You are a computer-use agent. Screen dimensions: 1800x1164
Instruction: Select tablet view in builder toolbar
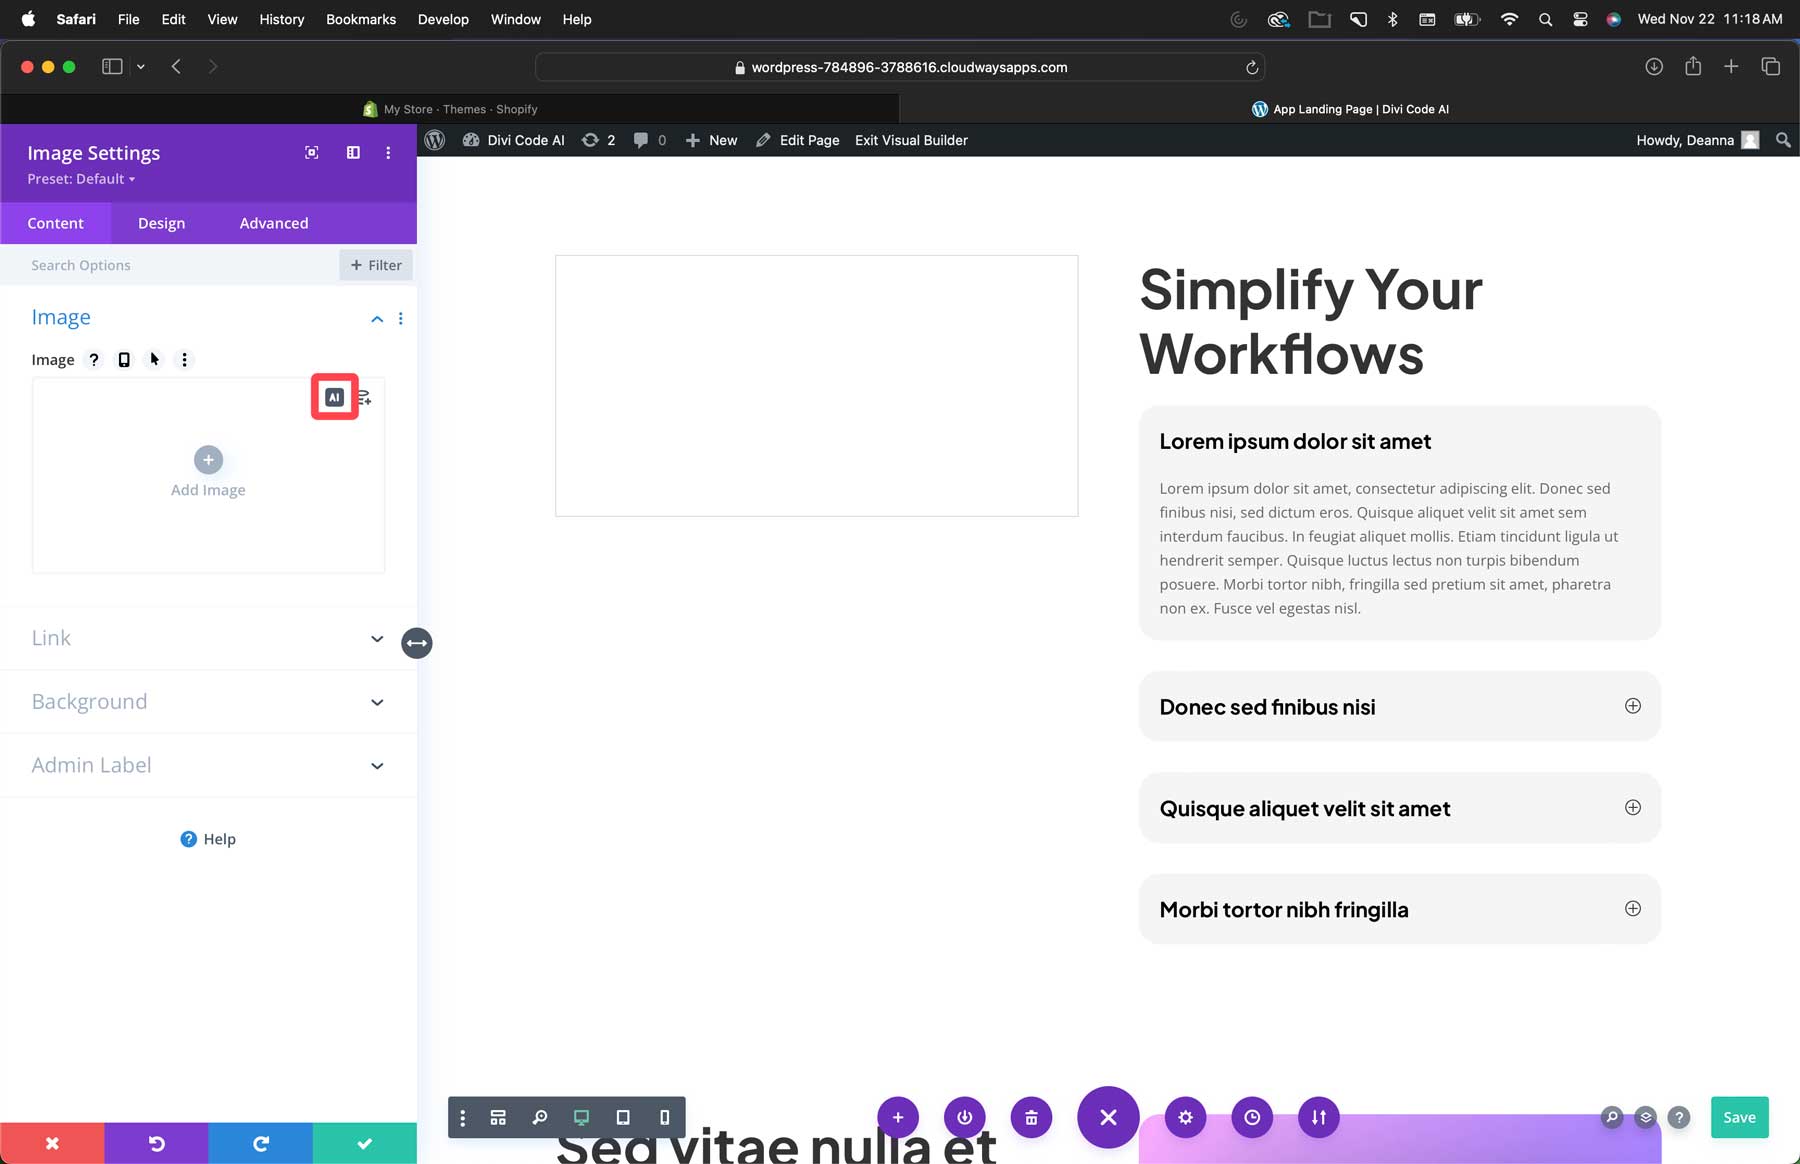click(x=623, y=1118)
